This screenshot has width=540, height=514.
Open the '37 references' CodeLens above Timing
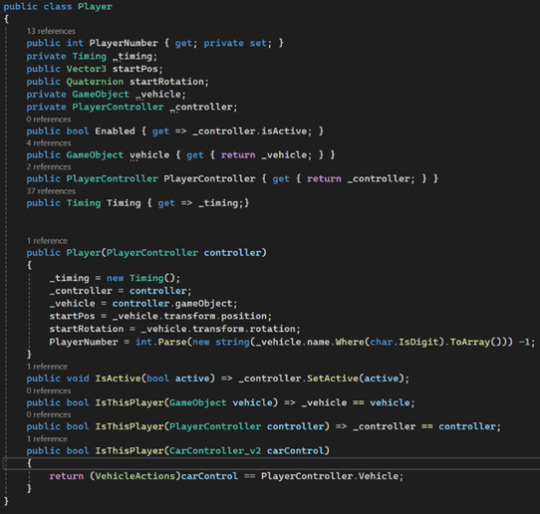coord(51,191)
